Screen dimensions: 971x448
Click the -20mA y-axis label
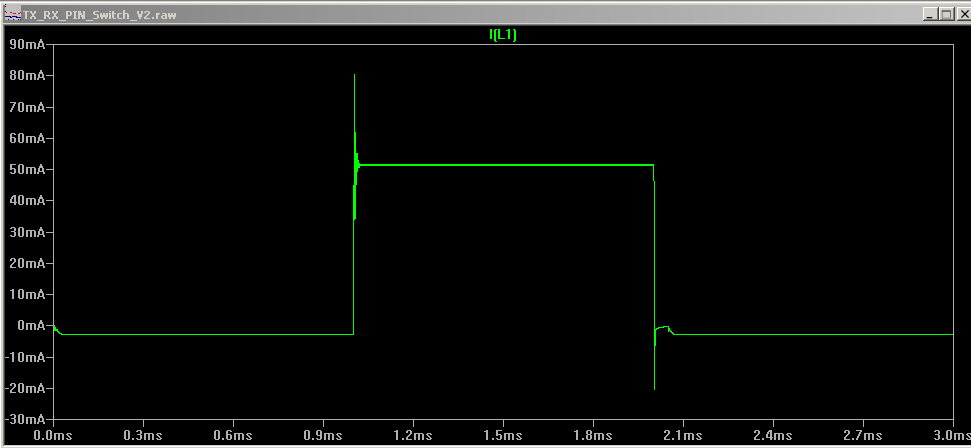click(25, 388)
